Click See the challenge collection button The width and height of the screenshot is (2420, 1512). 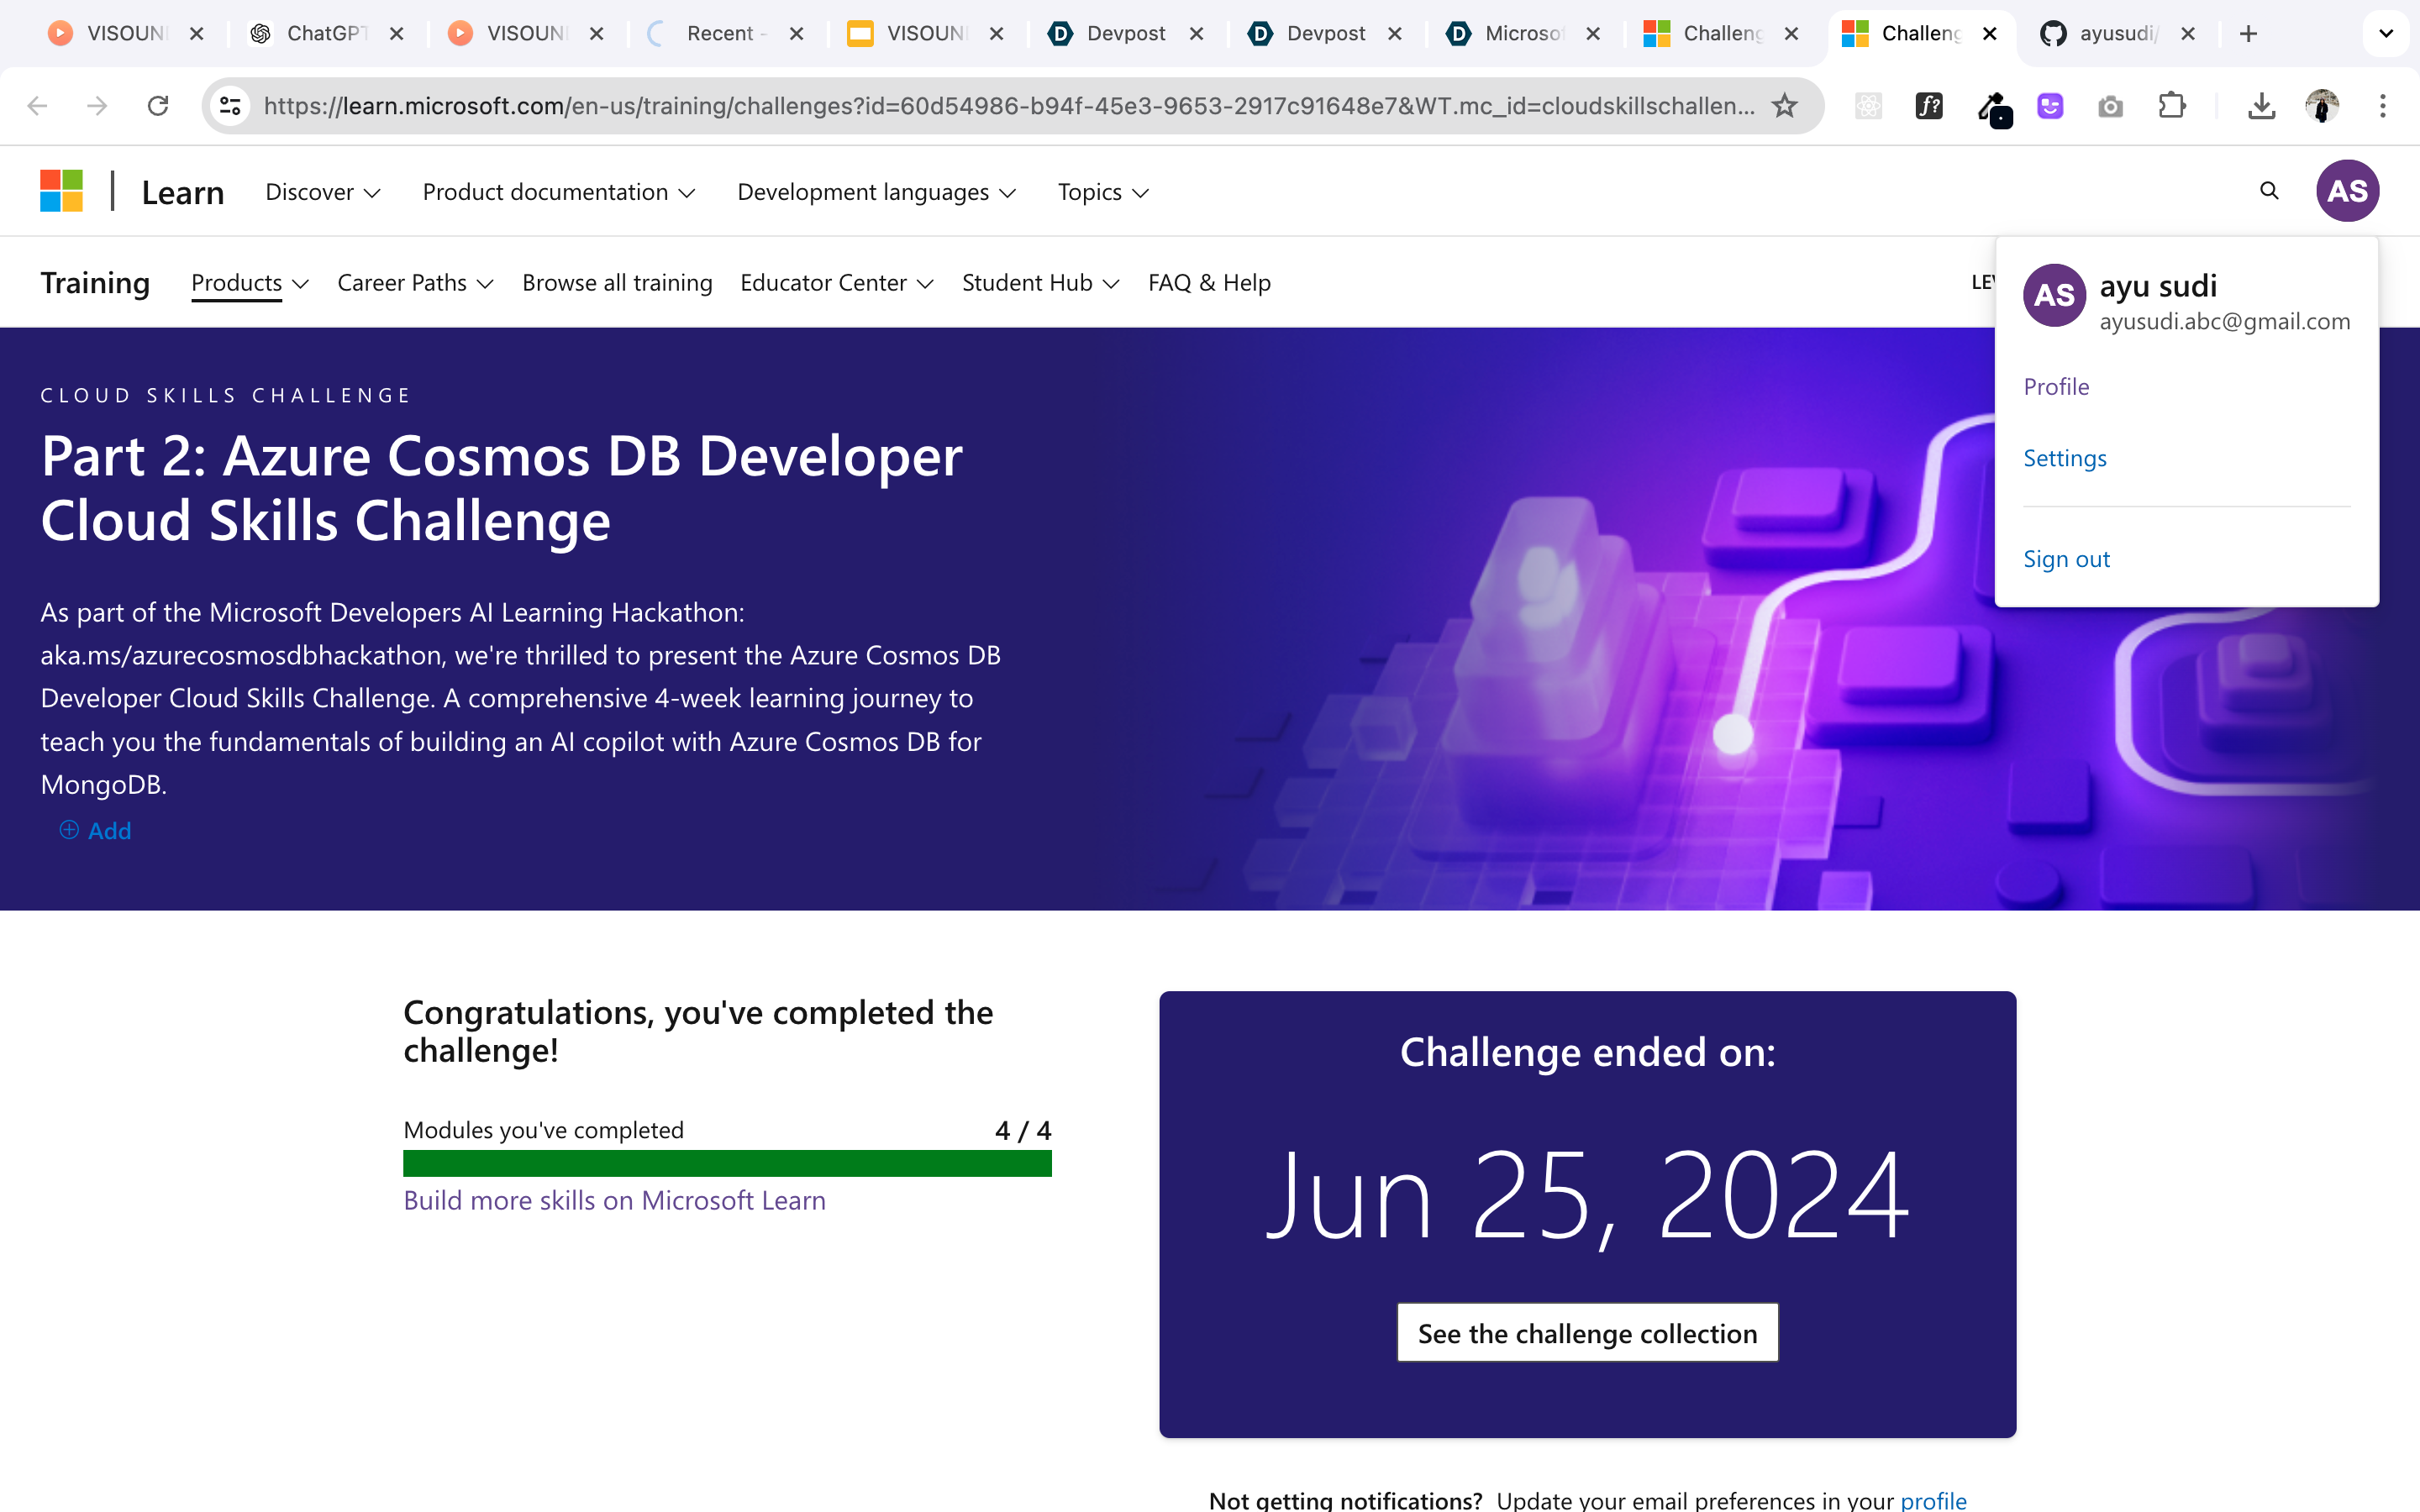pyautogui.click(x=1587, y=1333)
